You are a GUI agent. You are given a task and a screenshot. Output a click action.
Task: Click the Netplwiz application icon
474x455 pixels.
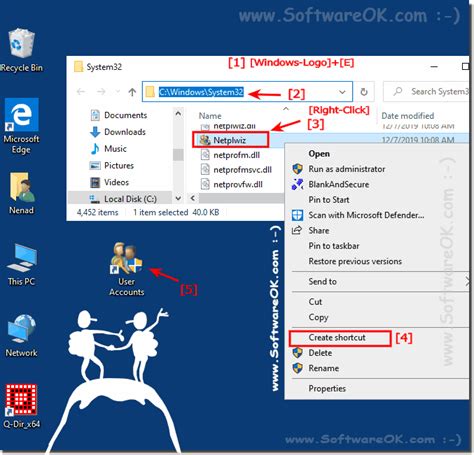pyautogui.click(x=205, y=140)
